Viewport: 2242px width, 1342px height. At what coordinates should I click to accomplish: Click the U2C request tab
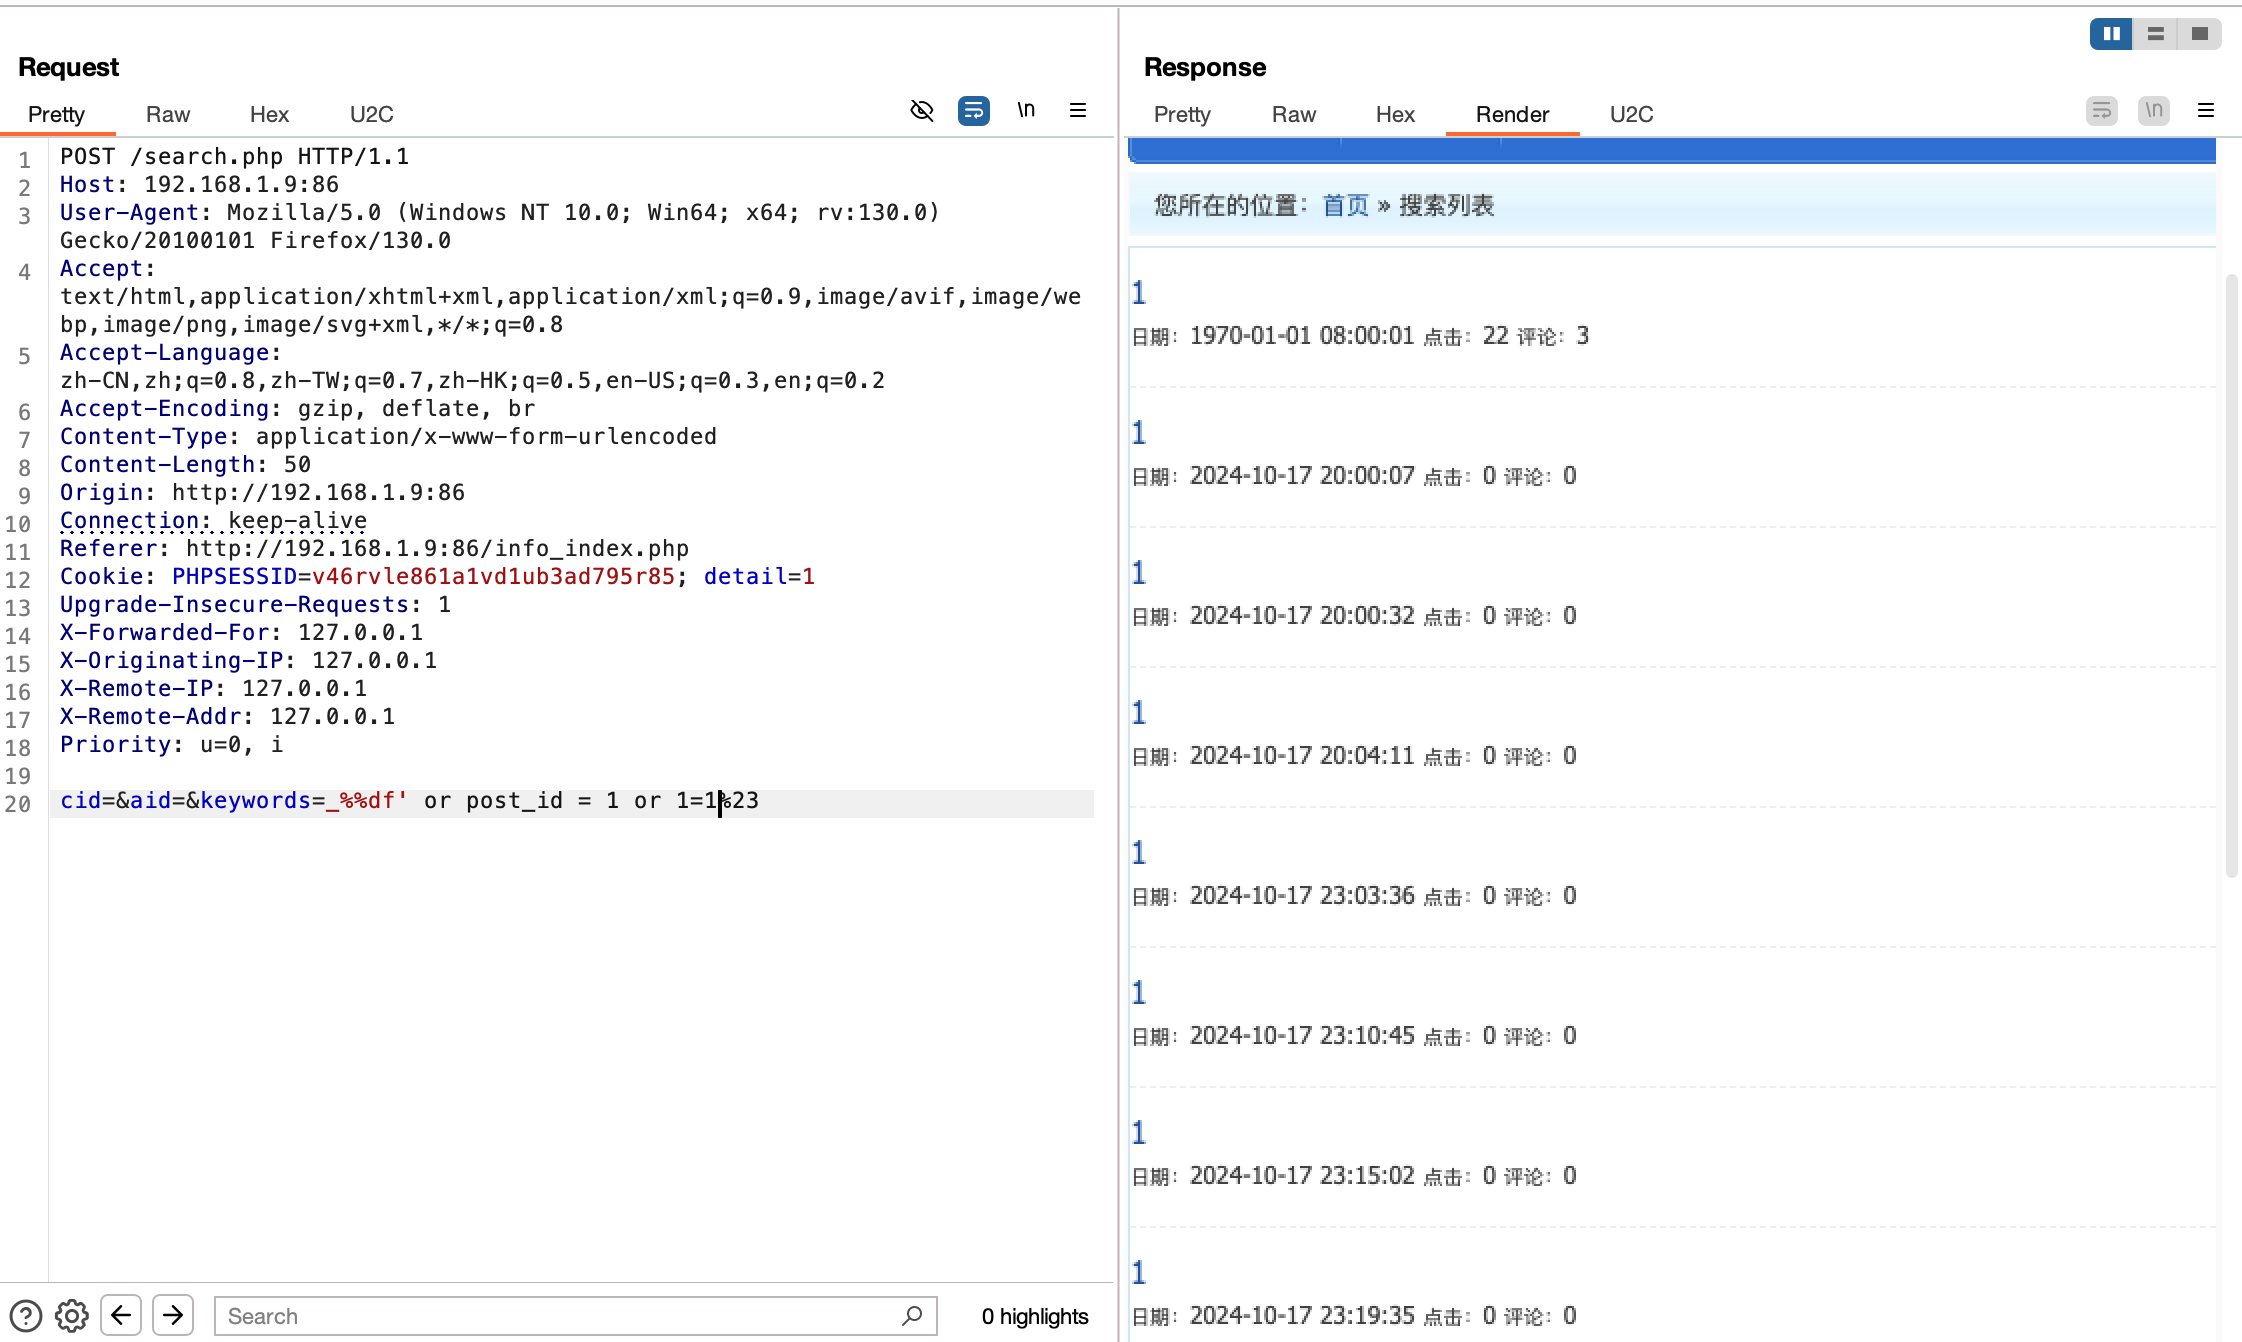tap(372, 113)
